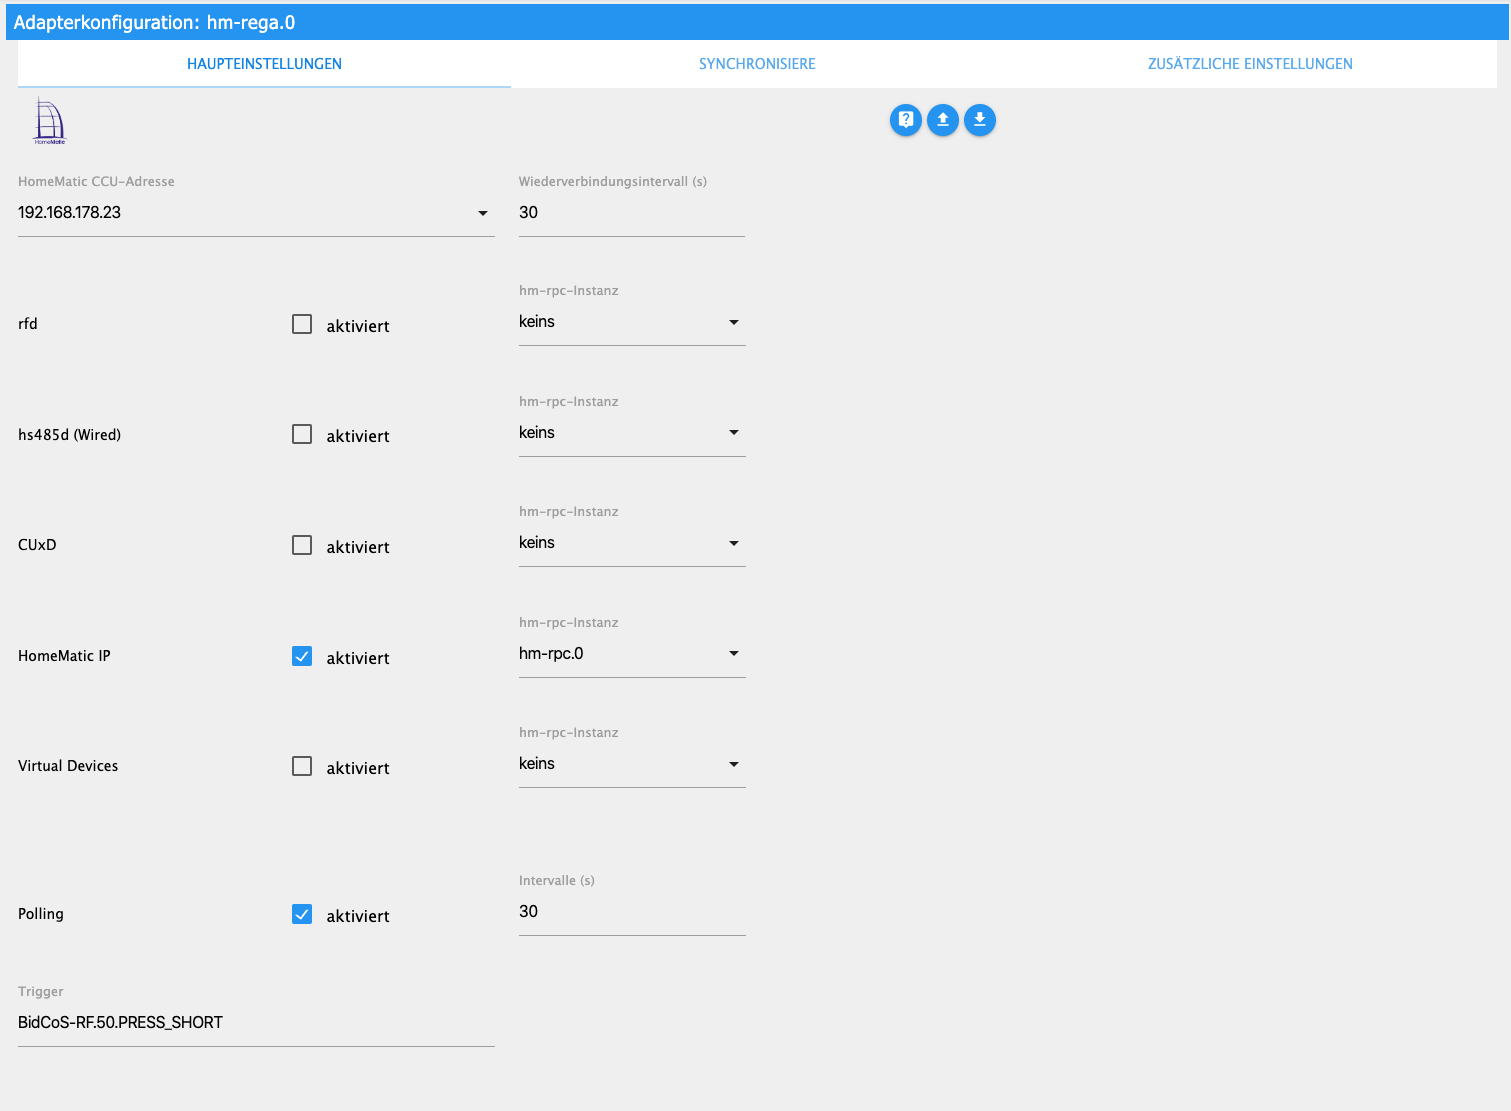Click the hs485d (Wired) row label
Image resolution: width=1511 pixels, height=1111 pixels.
coord(69,435)
